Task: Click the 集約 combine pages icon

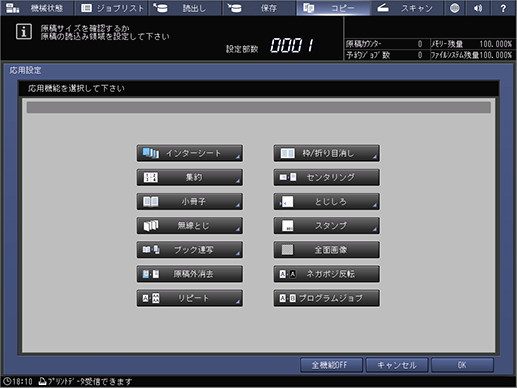Action: click(x=151, y=177)
